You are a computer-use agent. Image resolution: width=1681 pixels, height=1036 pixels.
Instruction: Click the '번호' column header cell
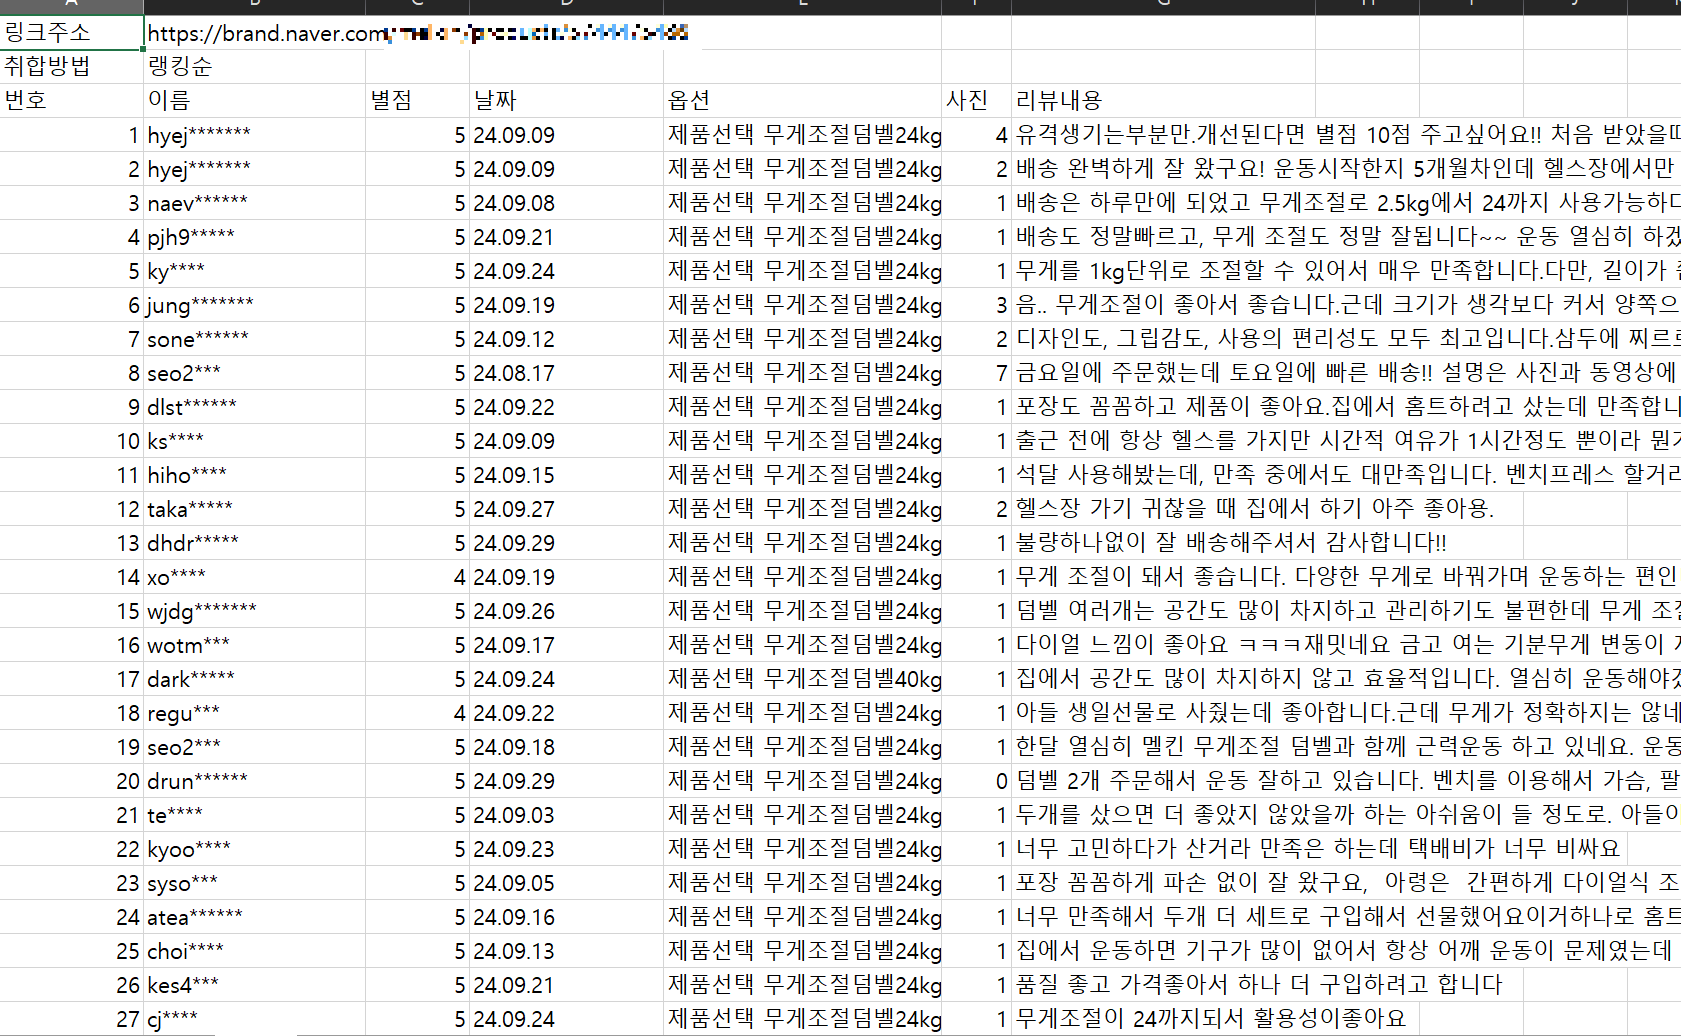tap(72, 101)
